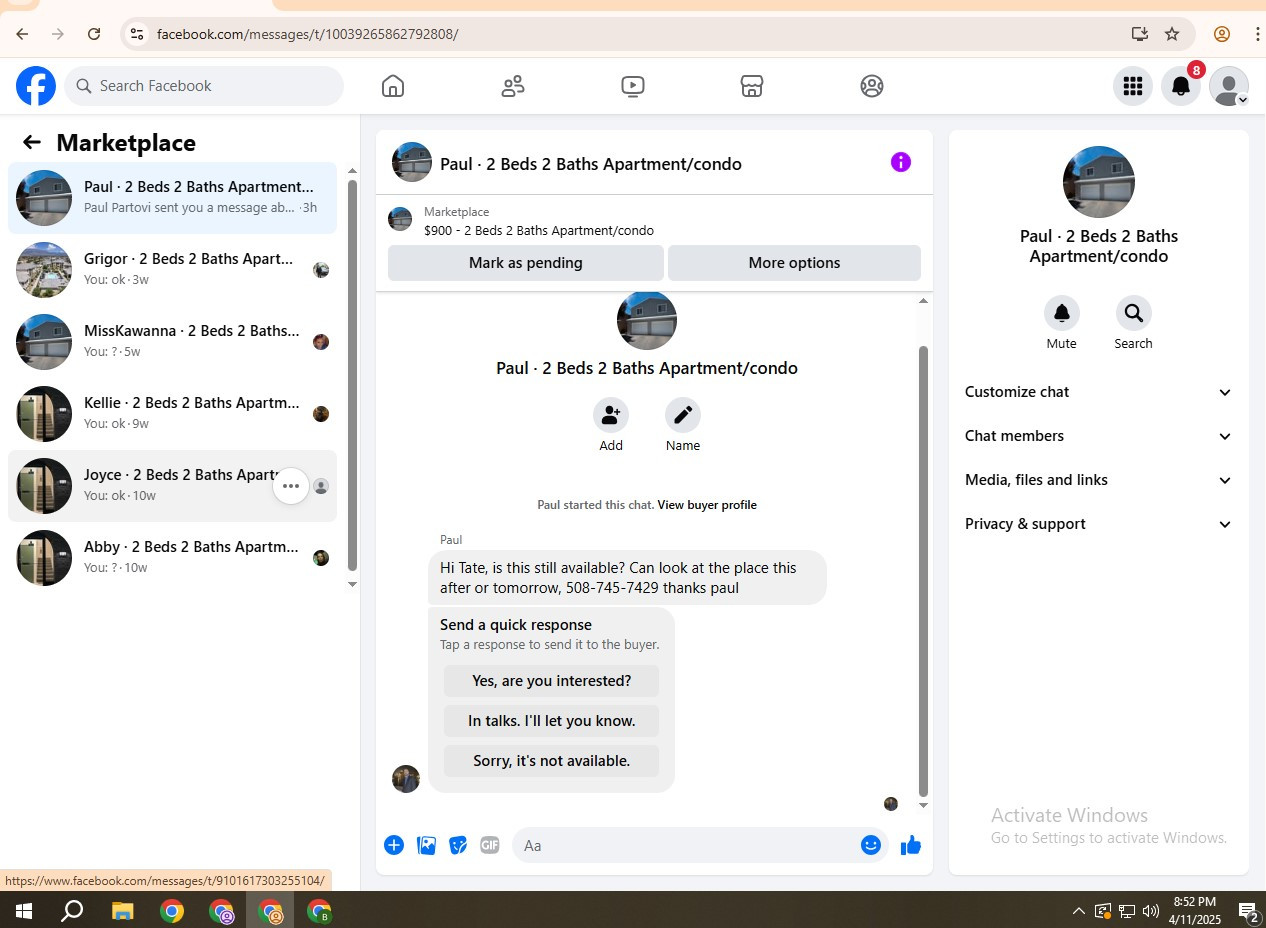Viewport: 1266px width, 928px height.
Task: Edit chat name with pencil icon
Action: click(x=683, y=415)
